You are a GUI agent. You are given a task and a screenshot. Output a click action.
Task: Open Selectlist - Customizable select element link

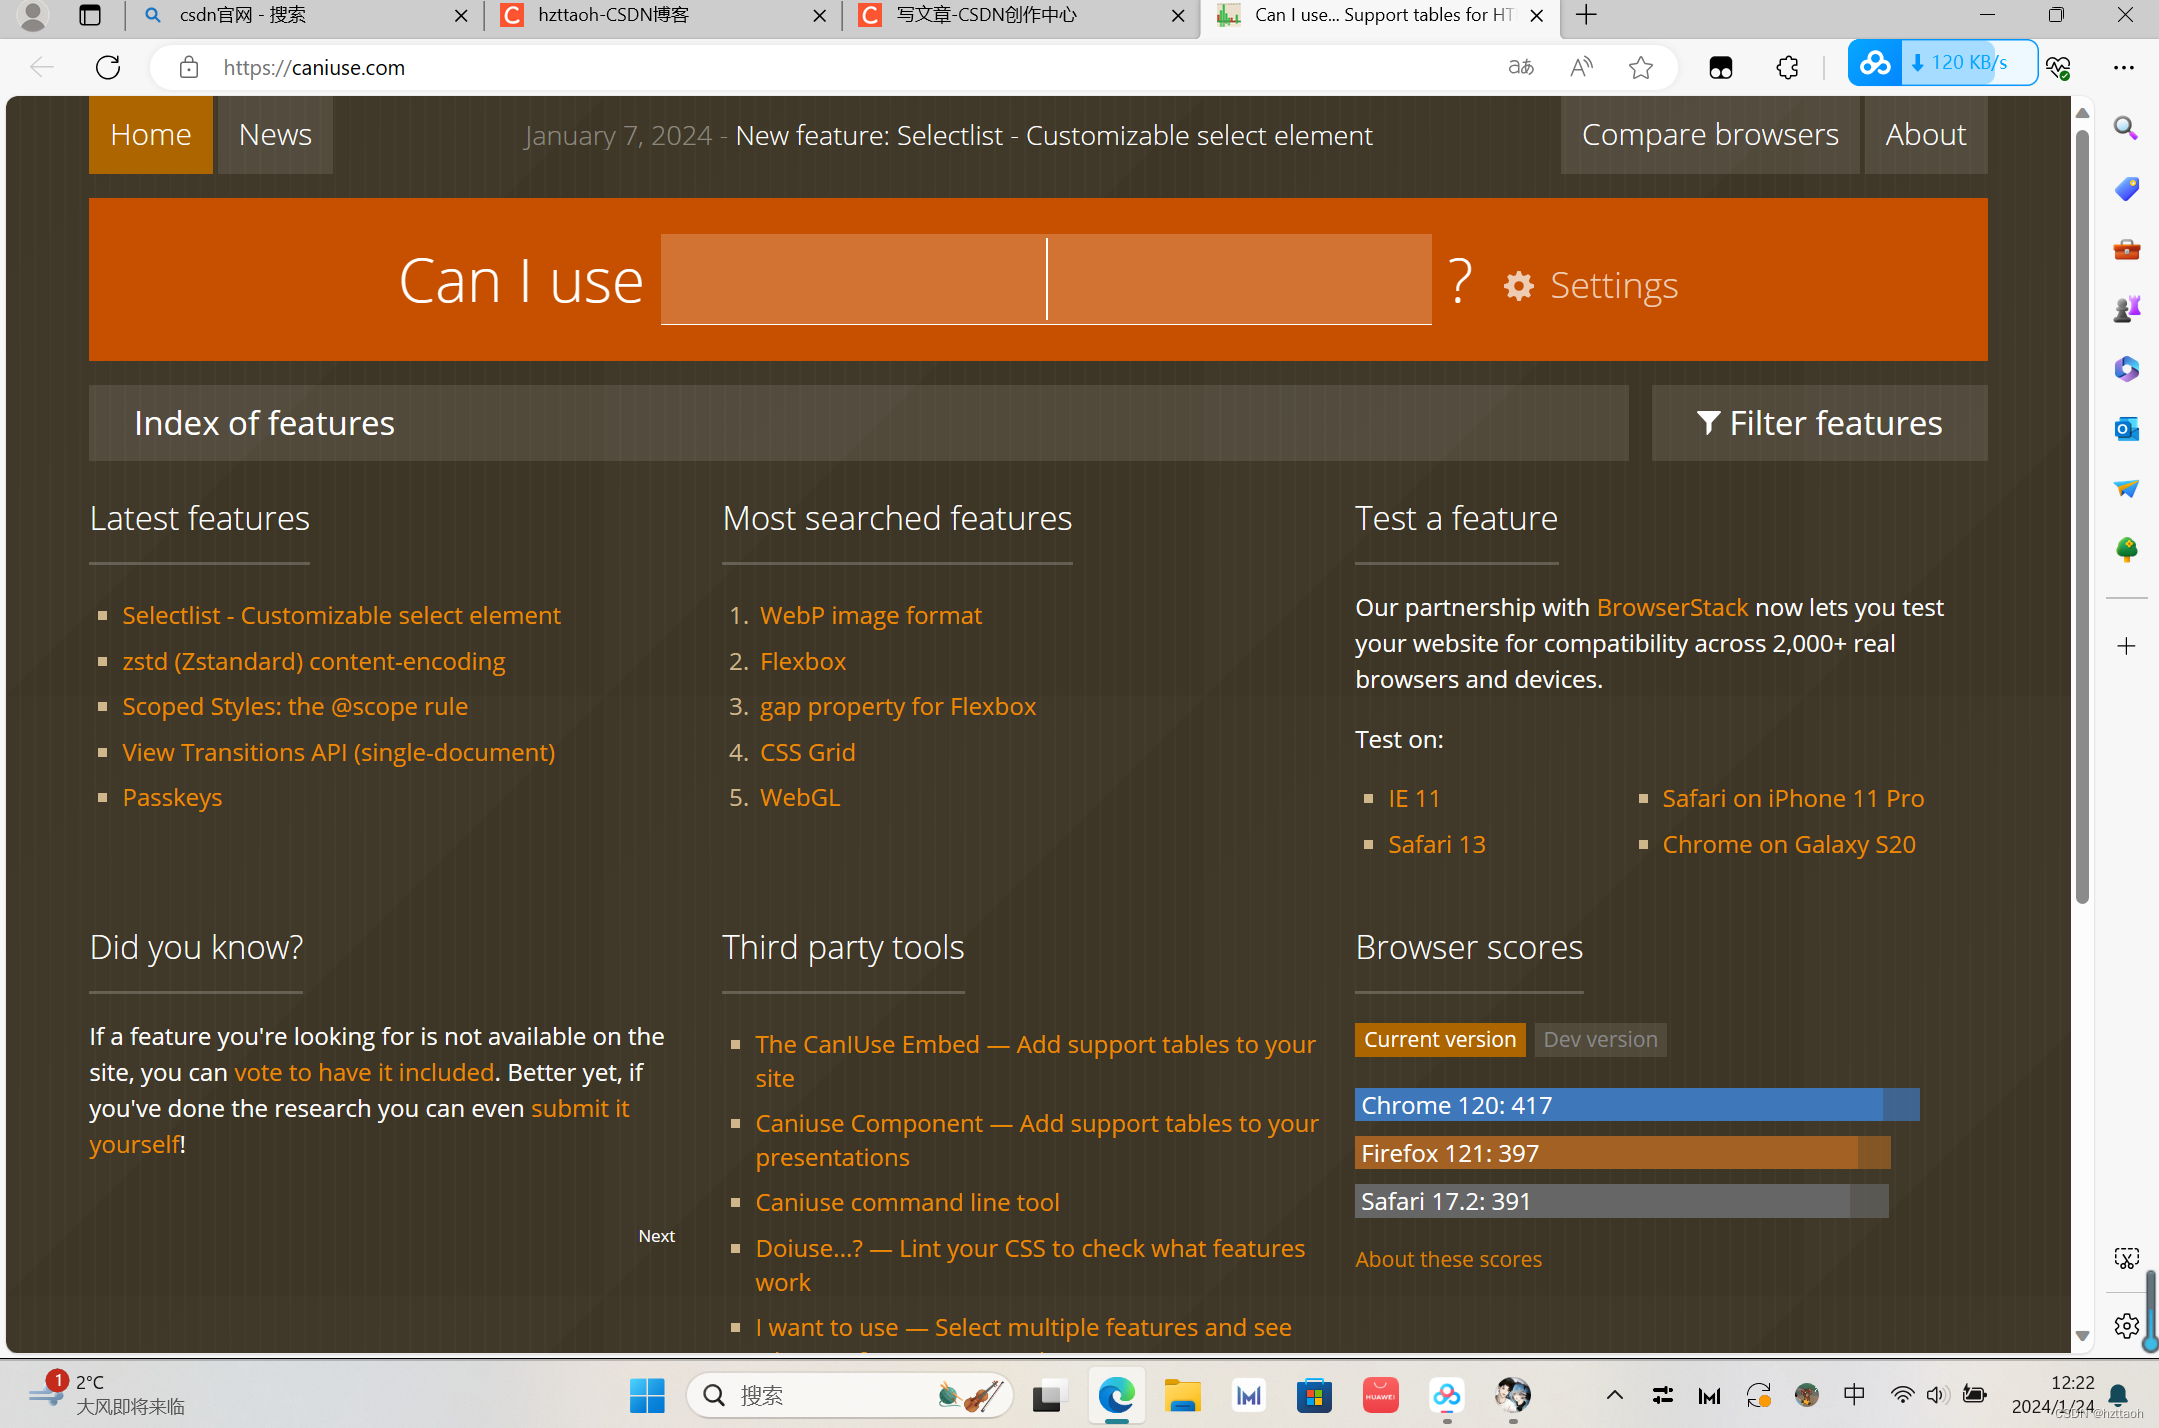click(341, 615)
